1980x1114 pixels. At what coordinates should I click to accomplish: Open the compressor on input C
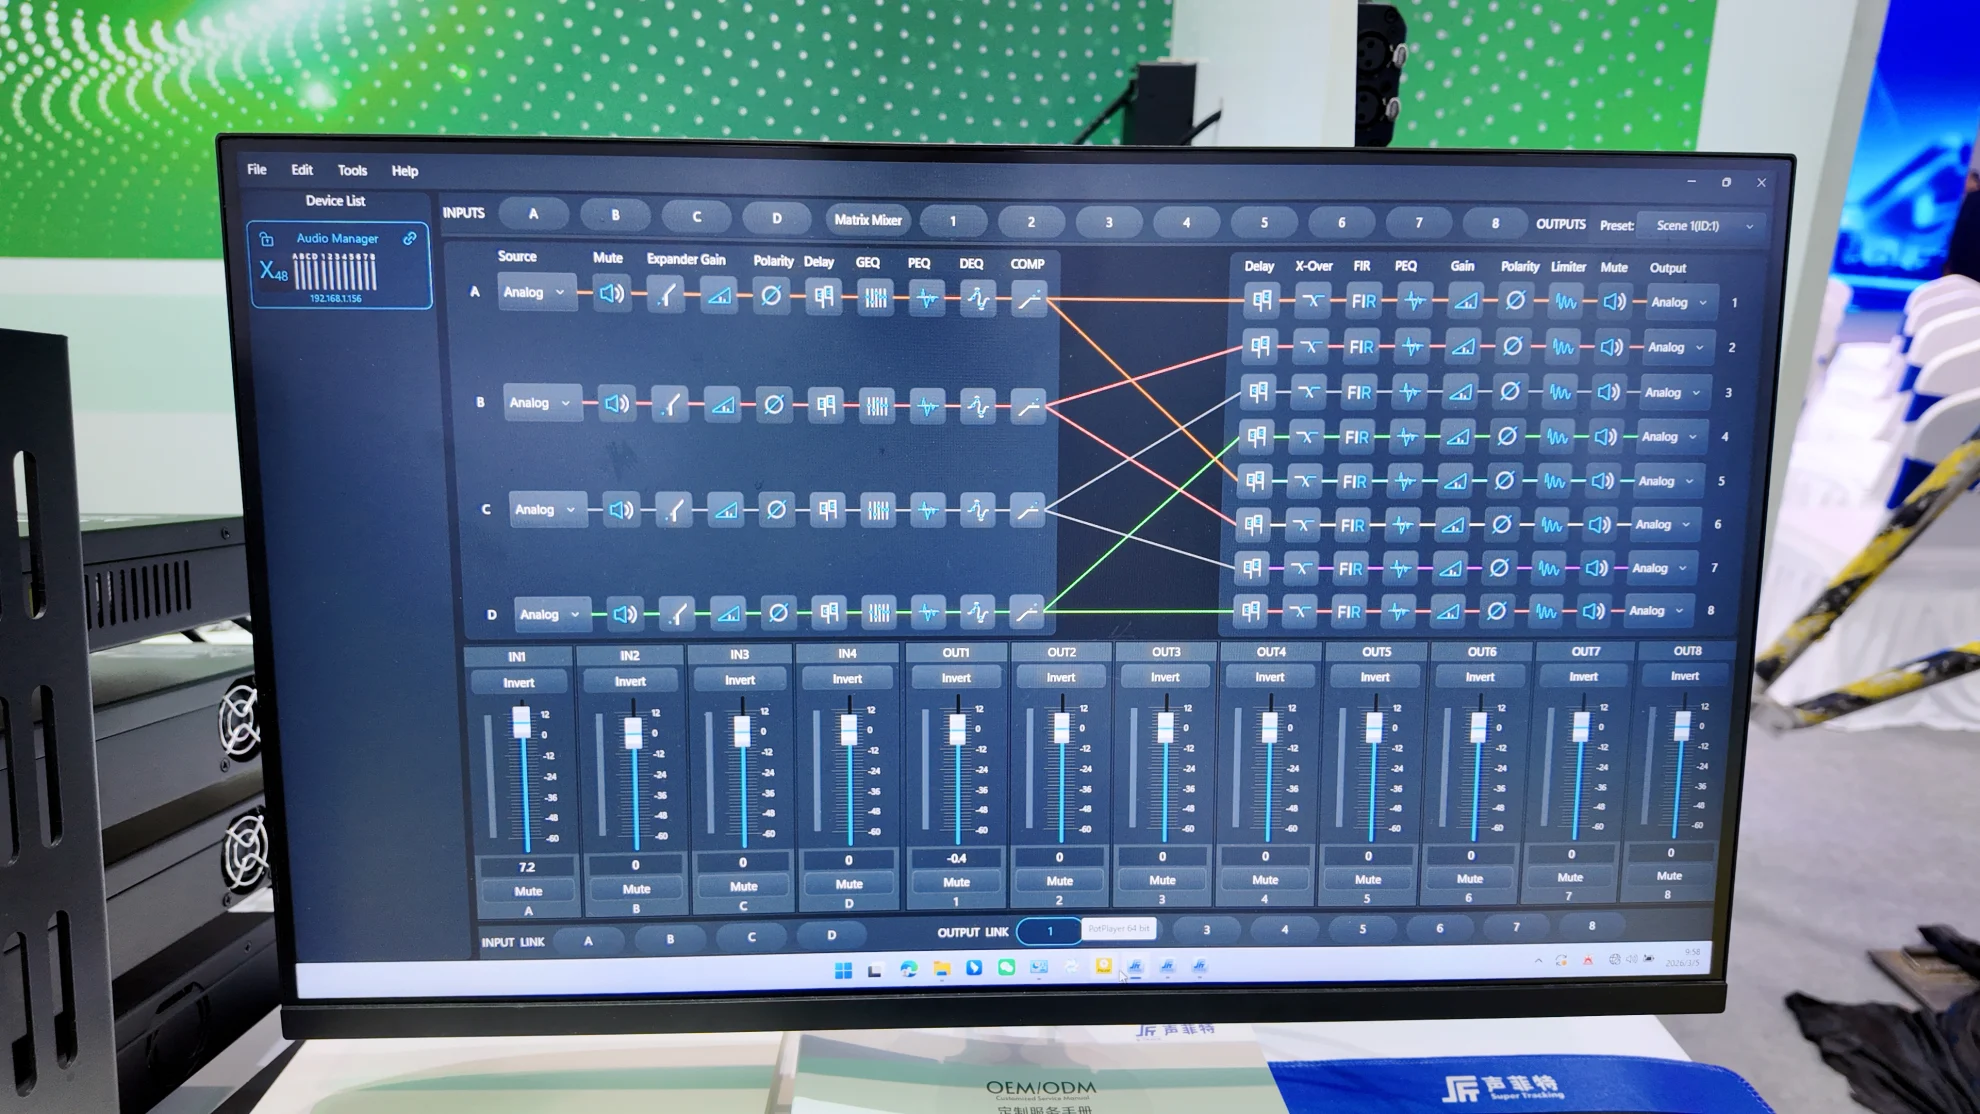pyautogui.click(x=1028, y=510)
